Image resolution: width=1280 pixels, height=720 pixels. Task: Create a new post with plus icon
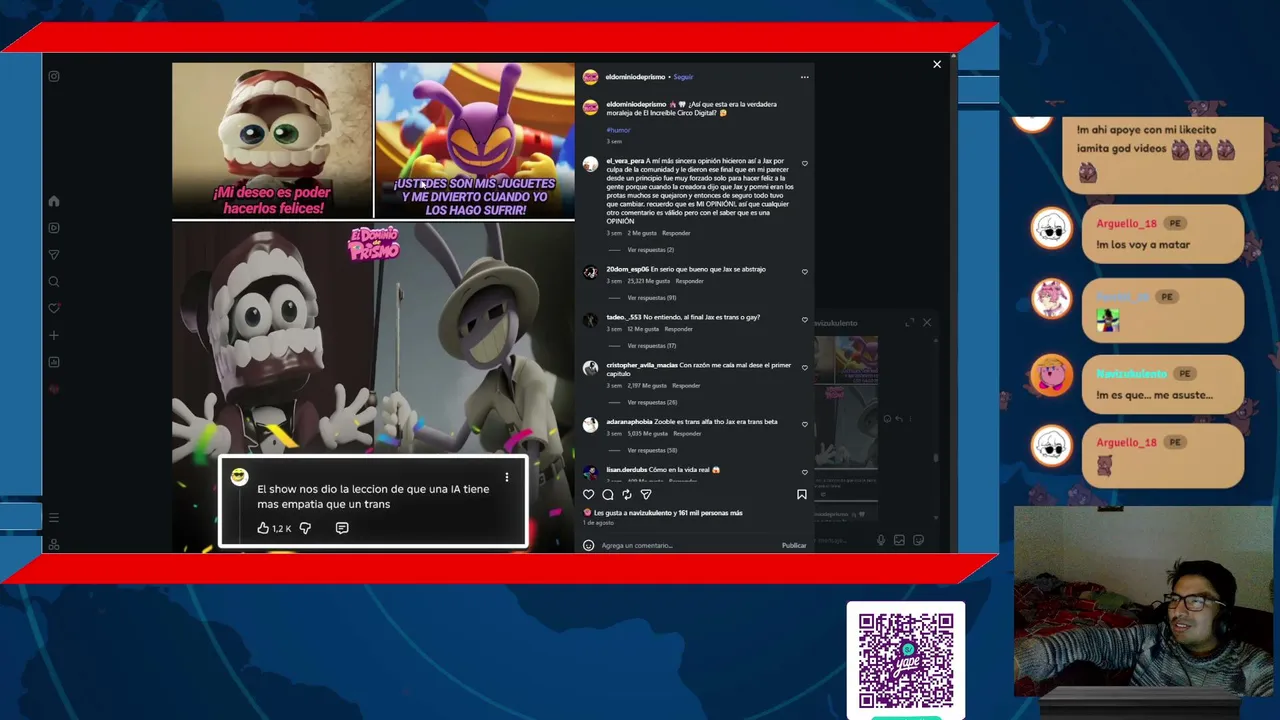54,335
